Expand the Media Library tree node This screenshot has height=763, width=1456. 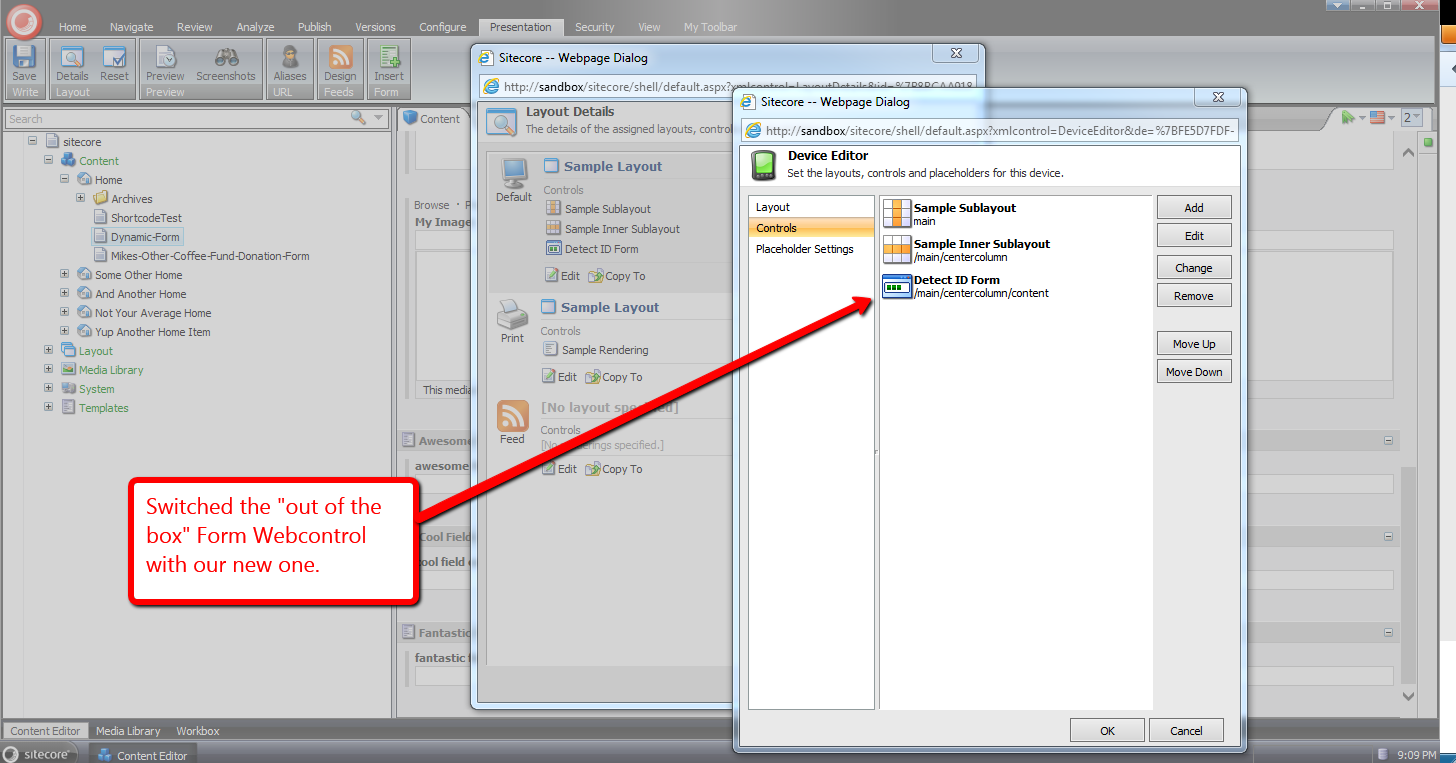[49, 370]
